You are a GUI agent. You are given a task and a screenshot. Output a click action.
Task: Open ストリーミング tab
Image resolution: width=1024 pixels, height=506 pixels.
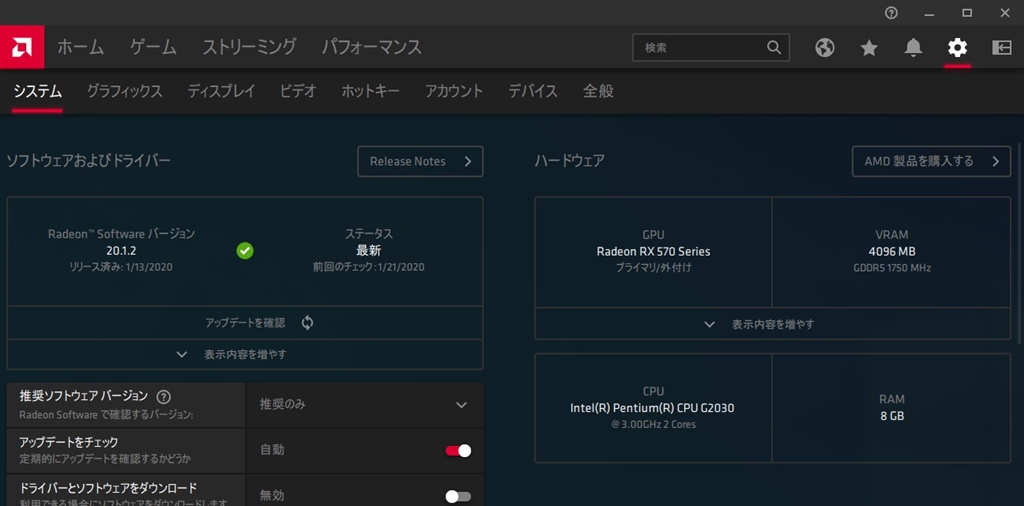tap(249, 47)
